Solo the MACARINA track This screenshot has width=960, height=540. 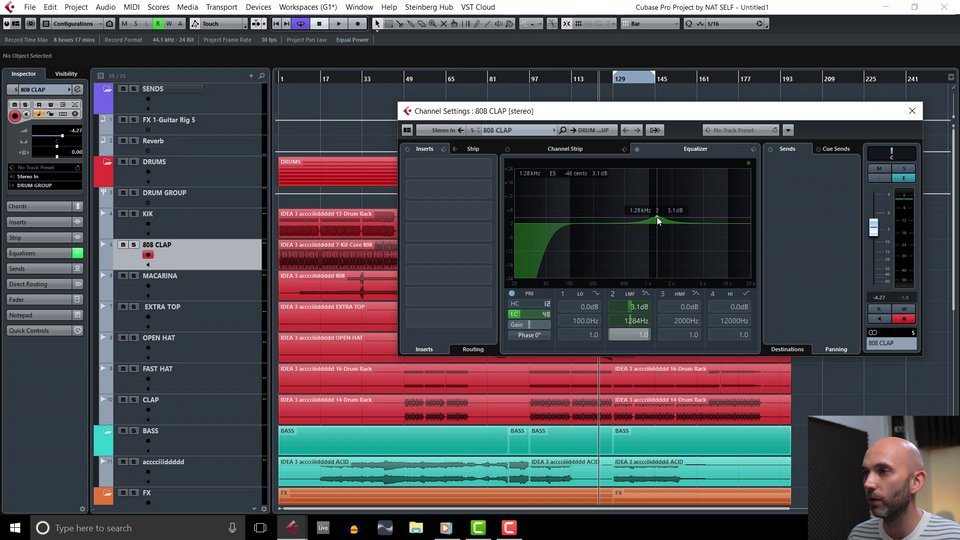133,276
